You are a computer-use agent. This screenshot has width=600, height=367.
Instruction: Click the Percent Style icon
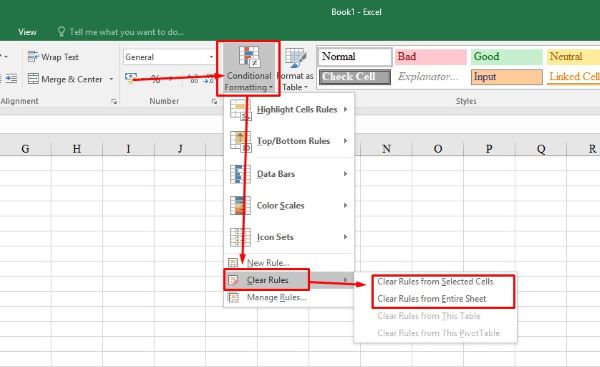tap(155, 79)
